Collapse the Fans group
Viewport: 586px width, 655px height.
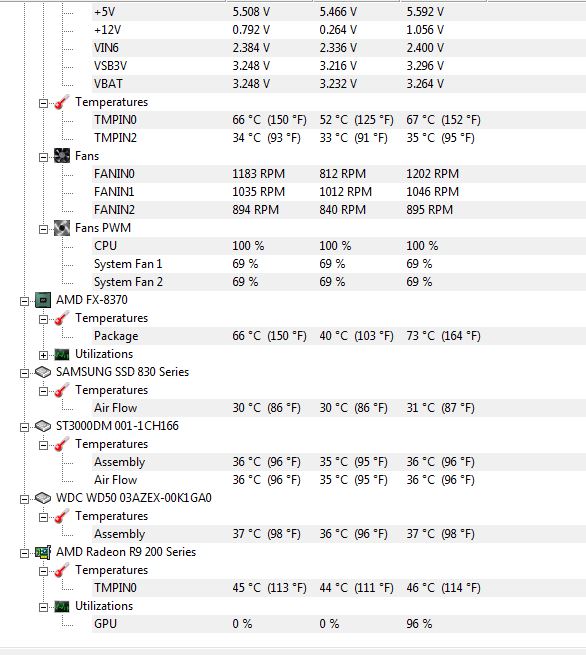pyautogui.click(x=43, y=157)
